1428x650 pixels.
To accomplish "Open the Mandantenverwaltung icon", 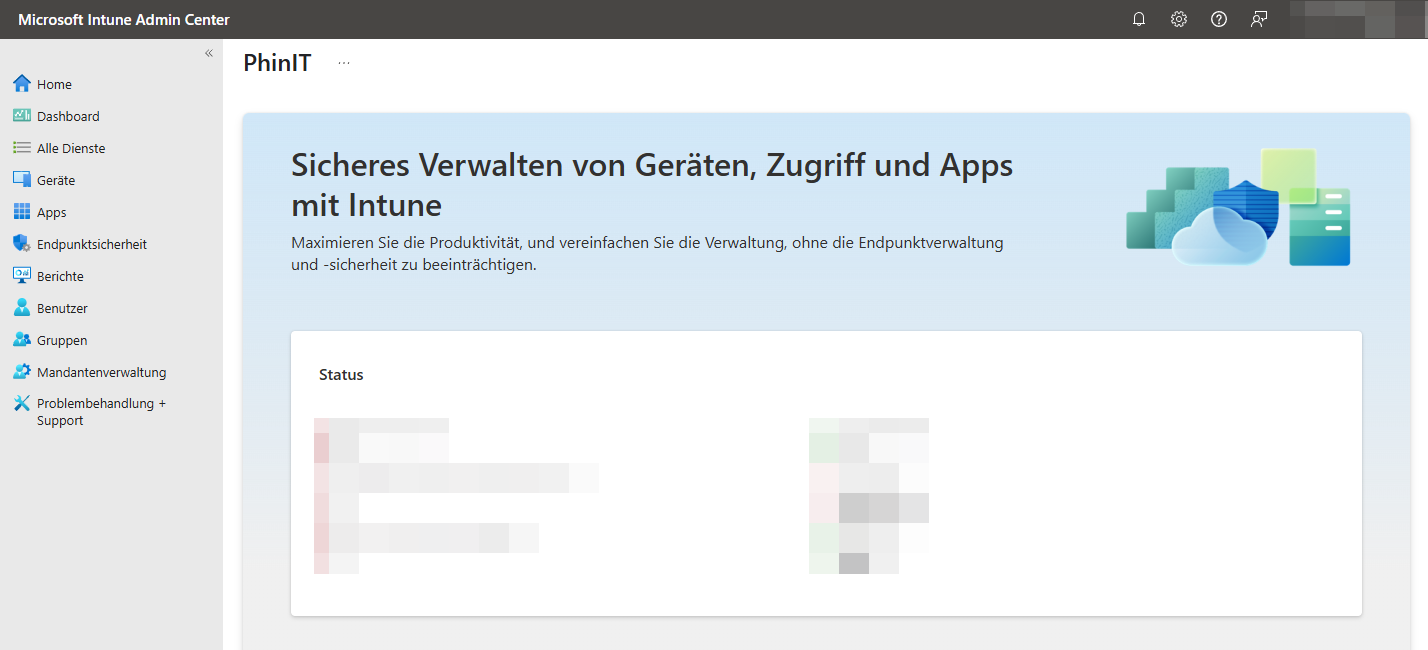I will [22, 372].
